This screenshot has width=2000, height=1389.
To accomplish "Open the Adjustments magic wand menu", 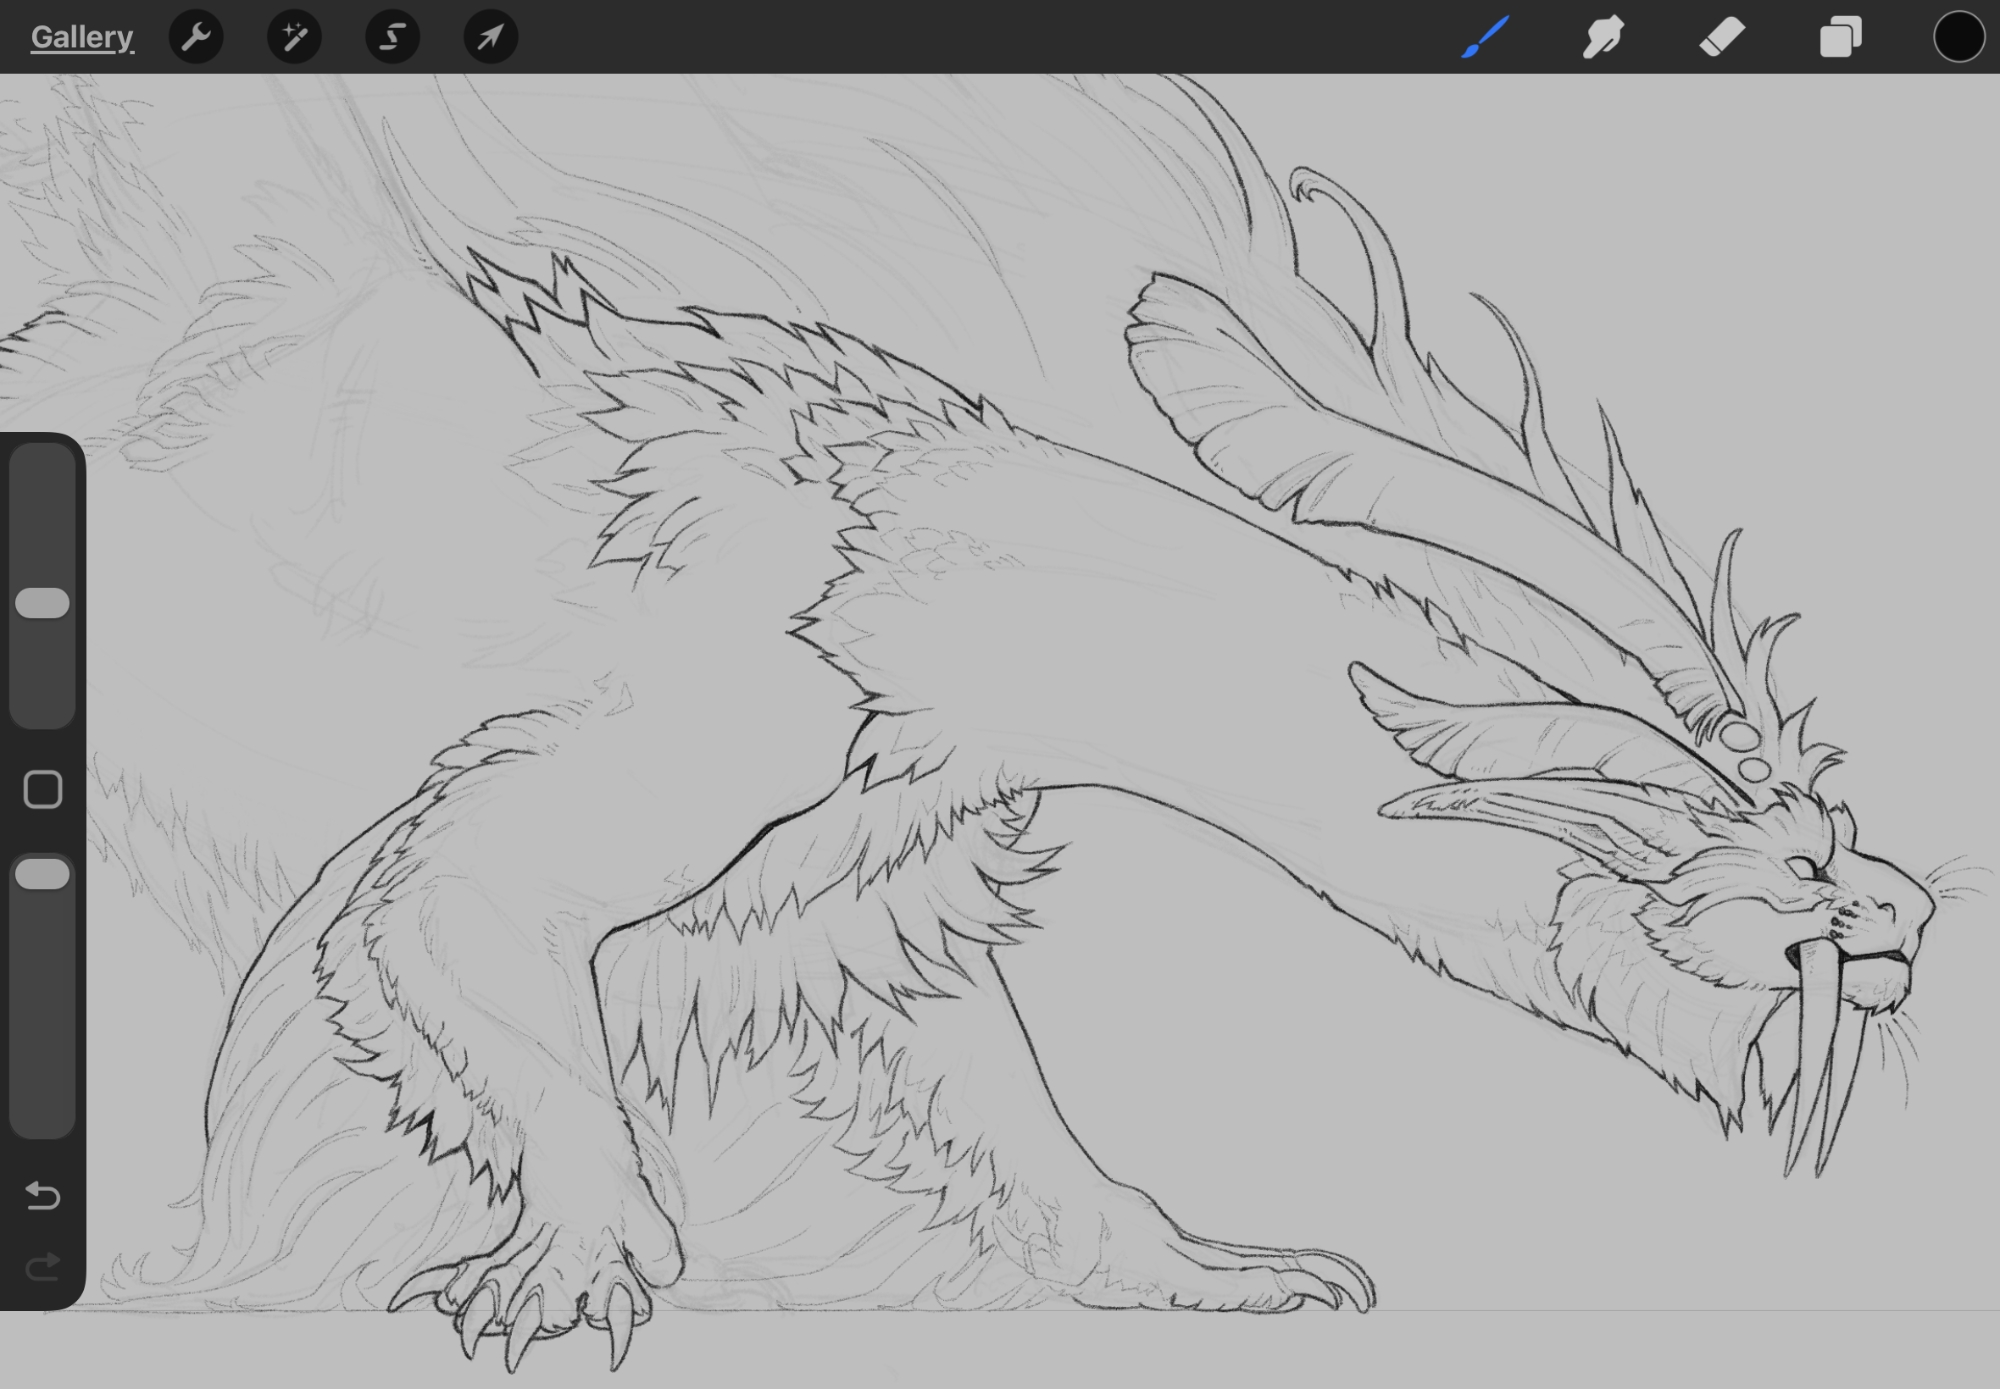I will (x=294, y=37).
